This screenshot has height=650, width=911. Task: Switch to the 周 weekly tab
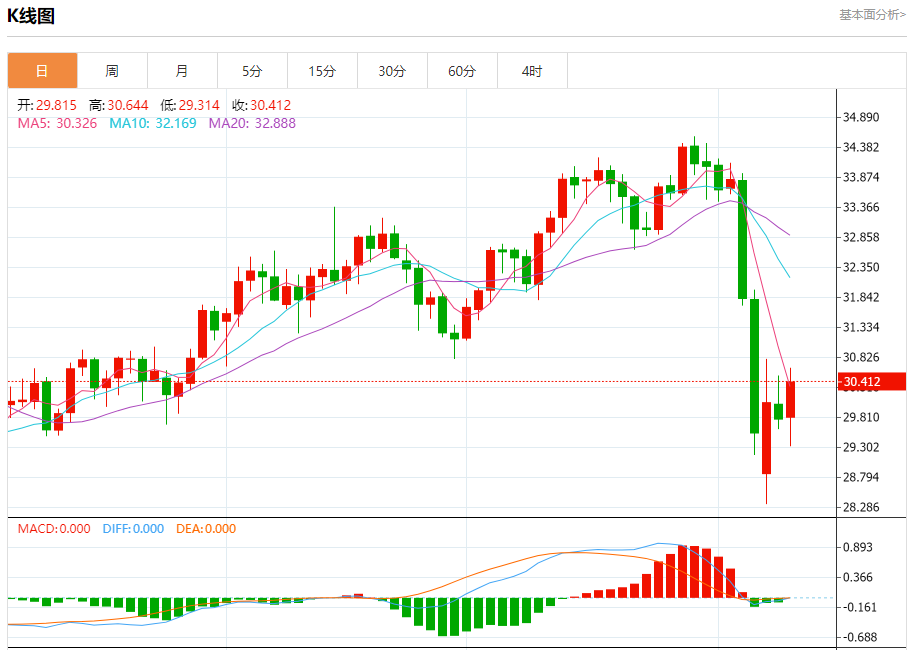click(112, 71)
